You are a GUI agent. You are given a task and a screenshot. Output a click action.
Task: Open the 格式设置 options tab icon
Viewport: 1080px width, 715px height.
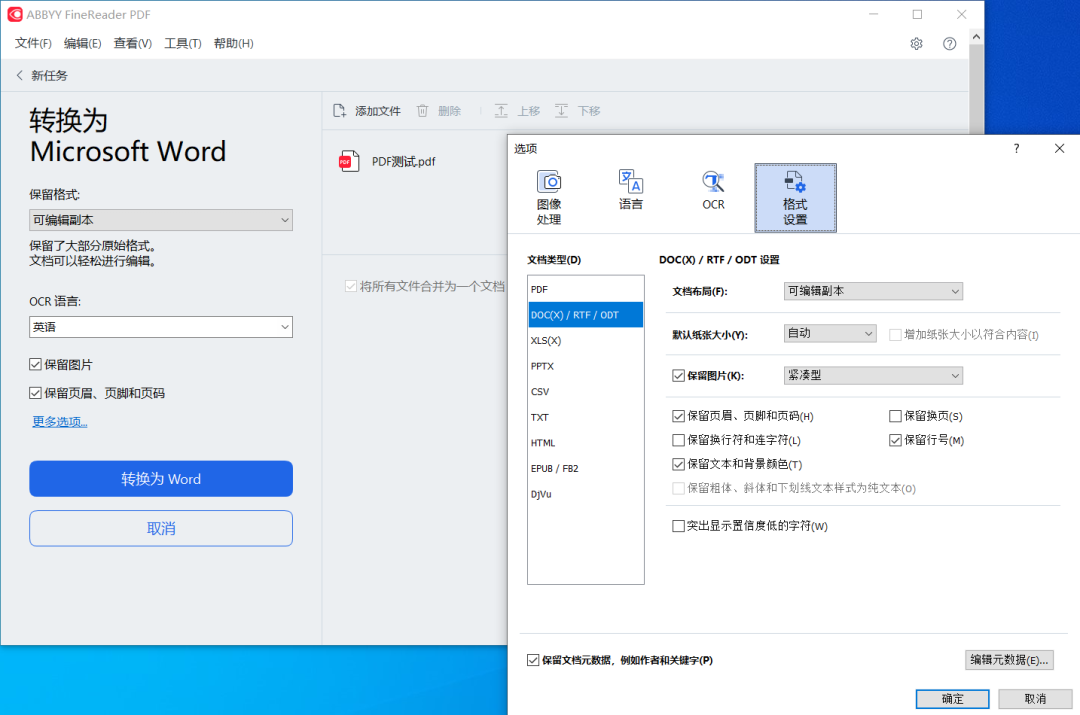coord(795,182)
